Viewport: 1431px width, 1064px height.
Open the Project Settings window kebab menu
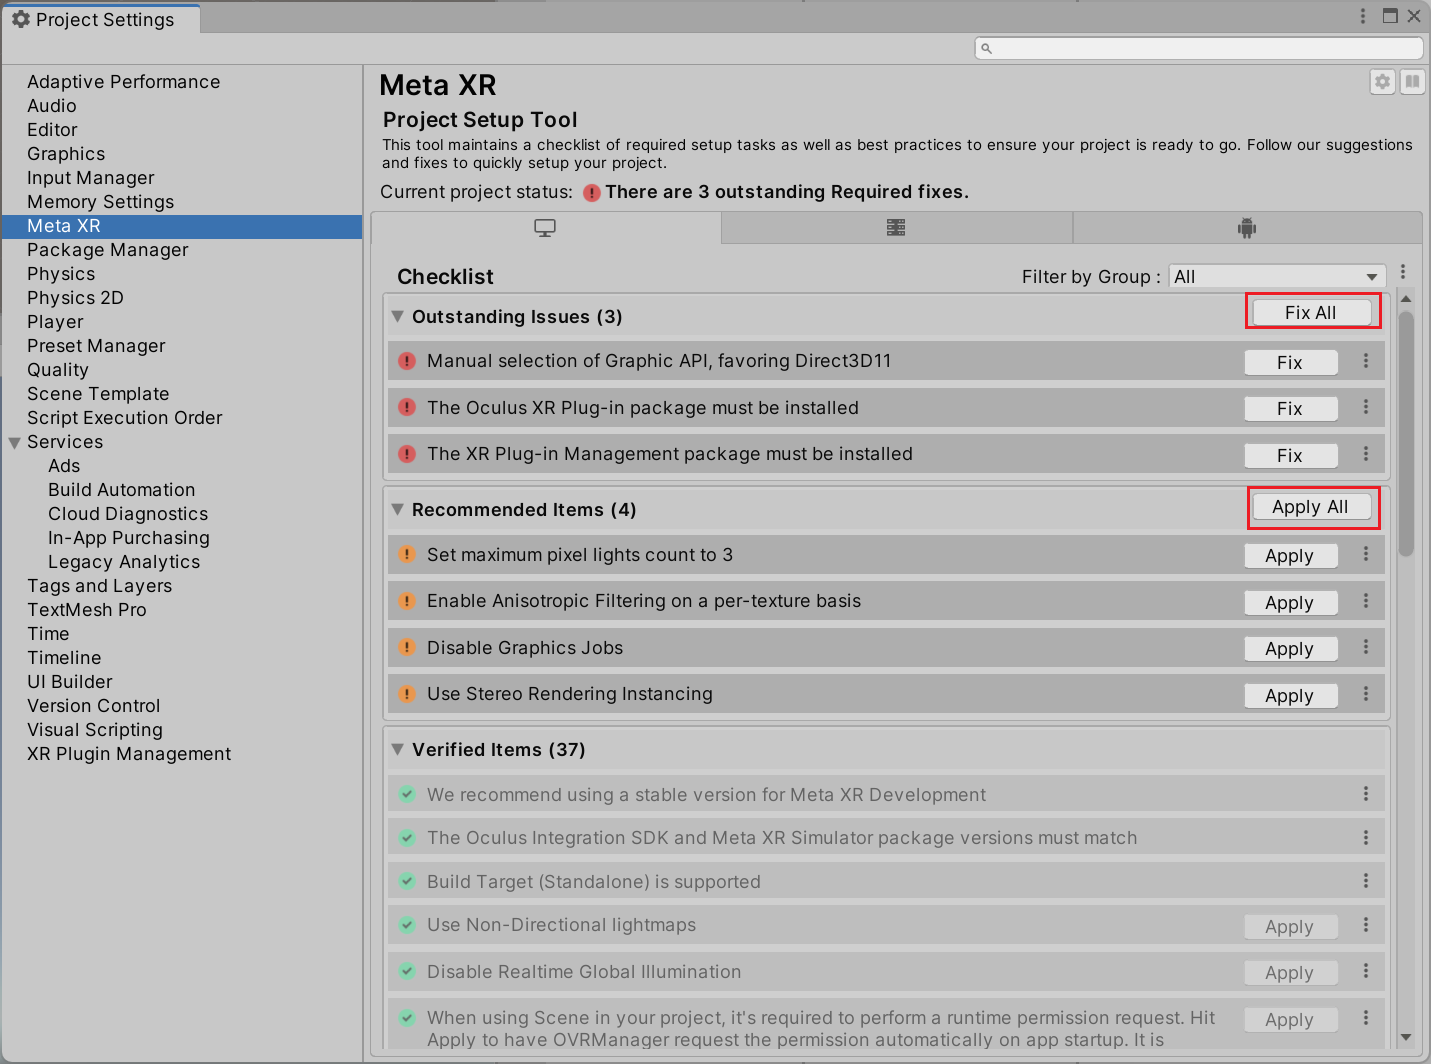click(x=1362, y=16)
